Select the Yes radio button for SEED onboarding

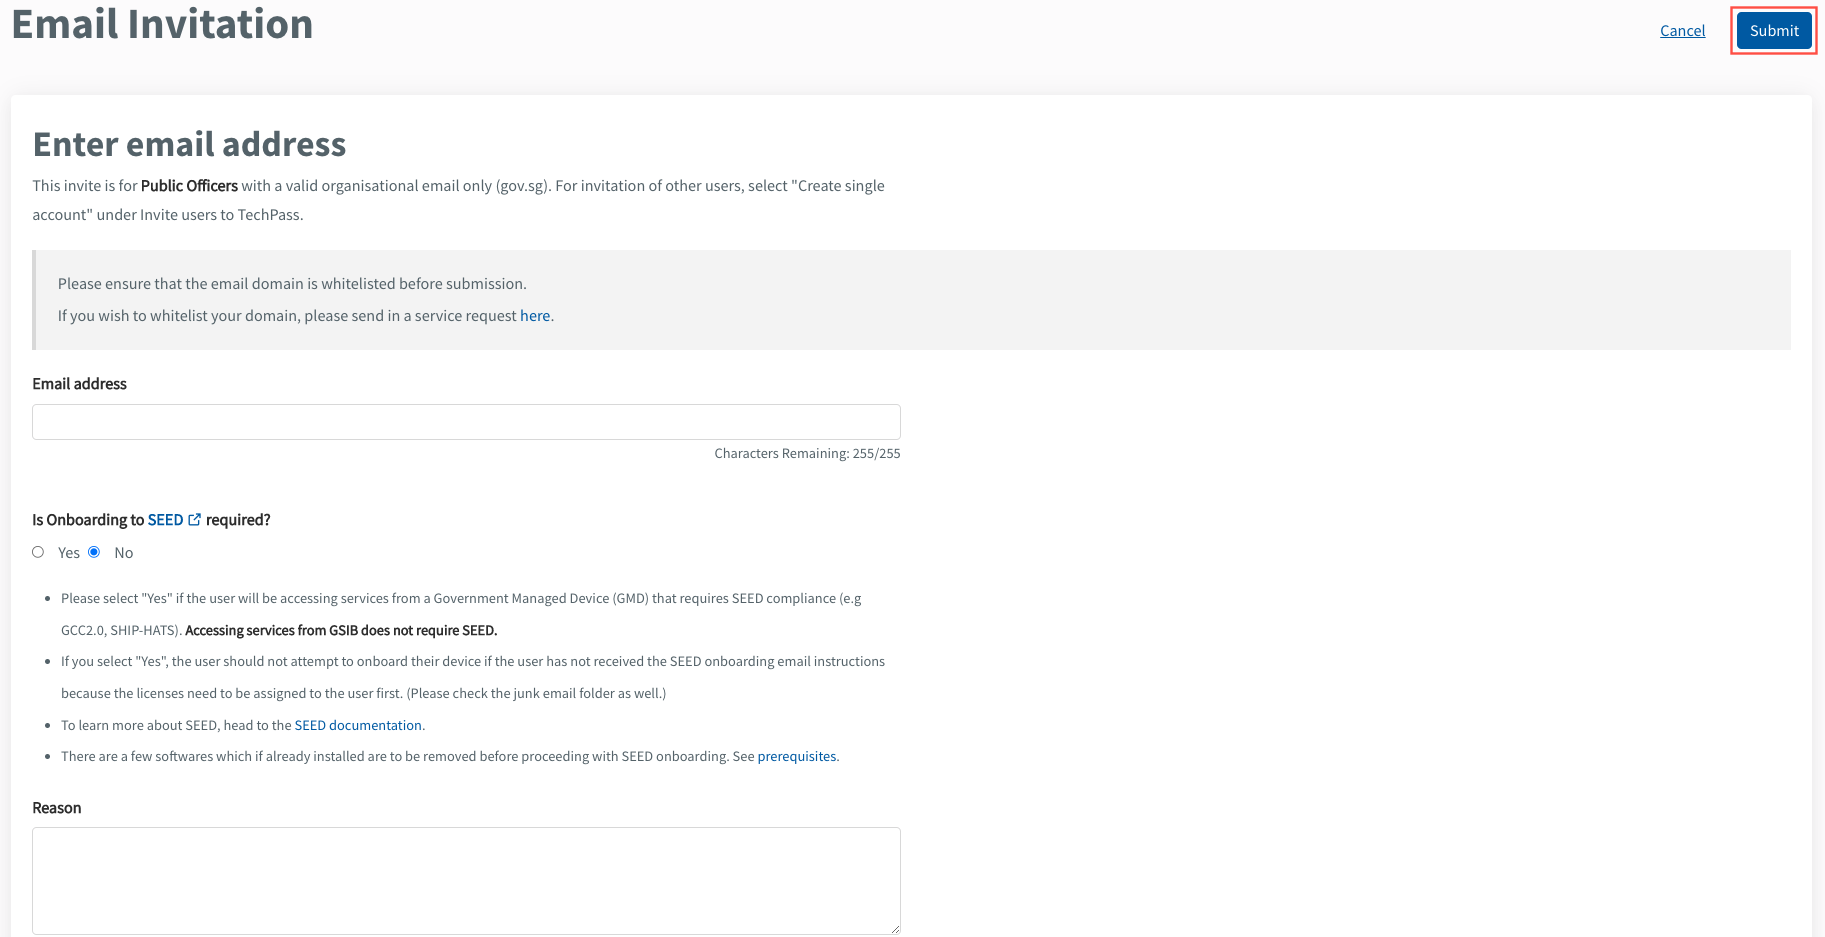[37, 551]
